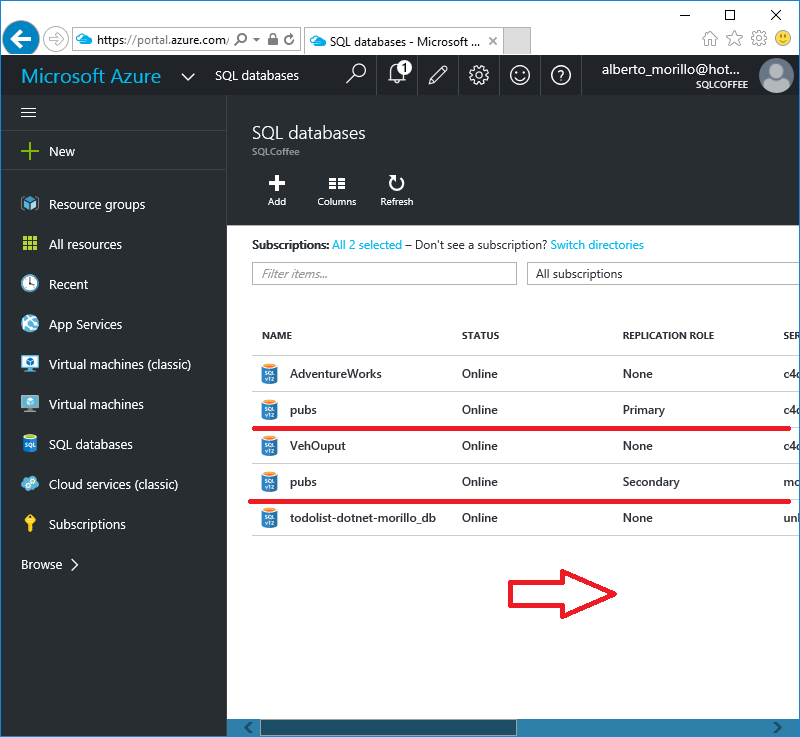Open a new blank browser tab
Image resolution: width=800 pixels, height=737 pixels.
click(x=517, y=41)
